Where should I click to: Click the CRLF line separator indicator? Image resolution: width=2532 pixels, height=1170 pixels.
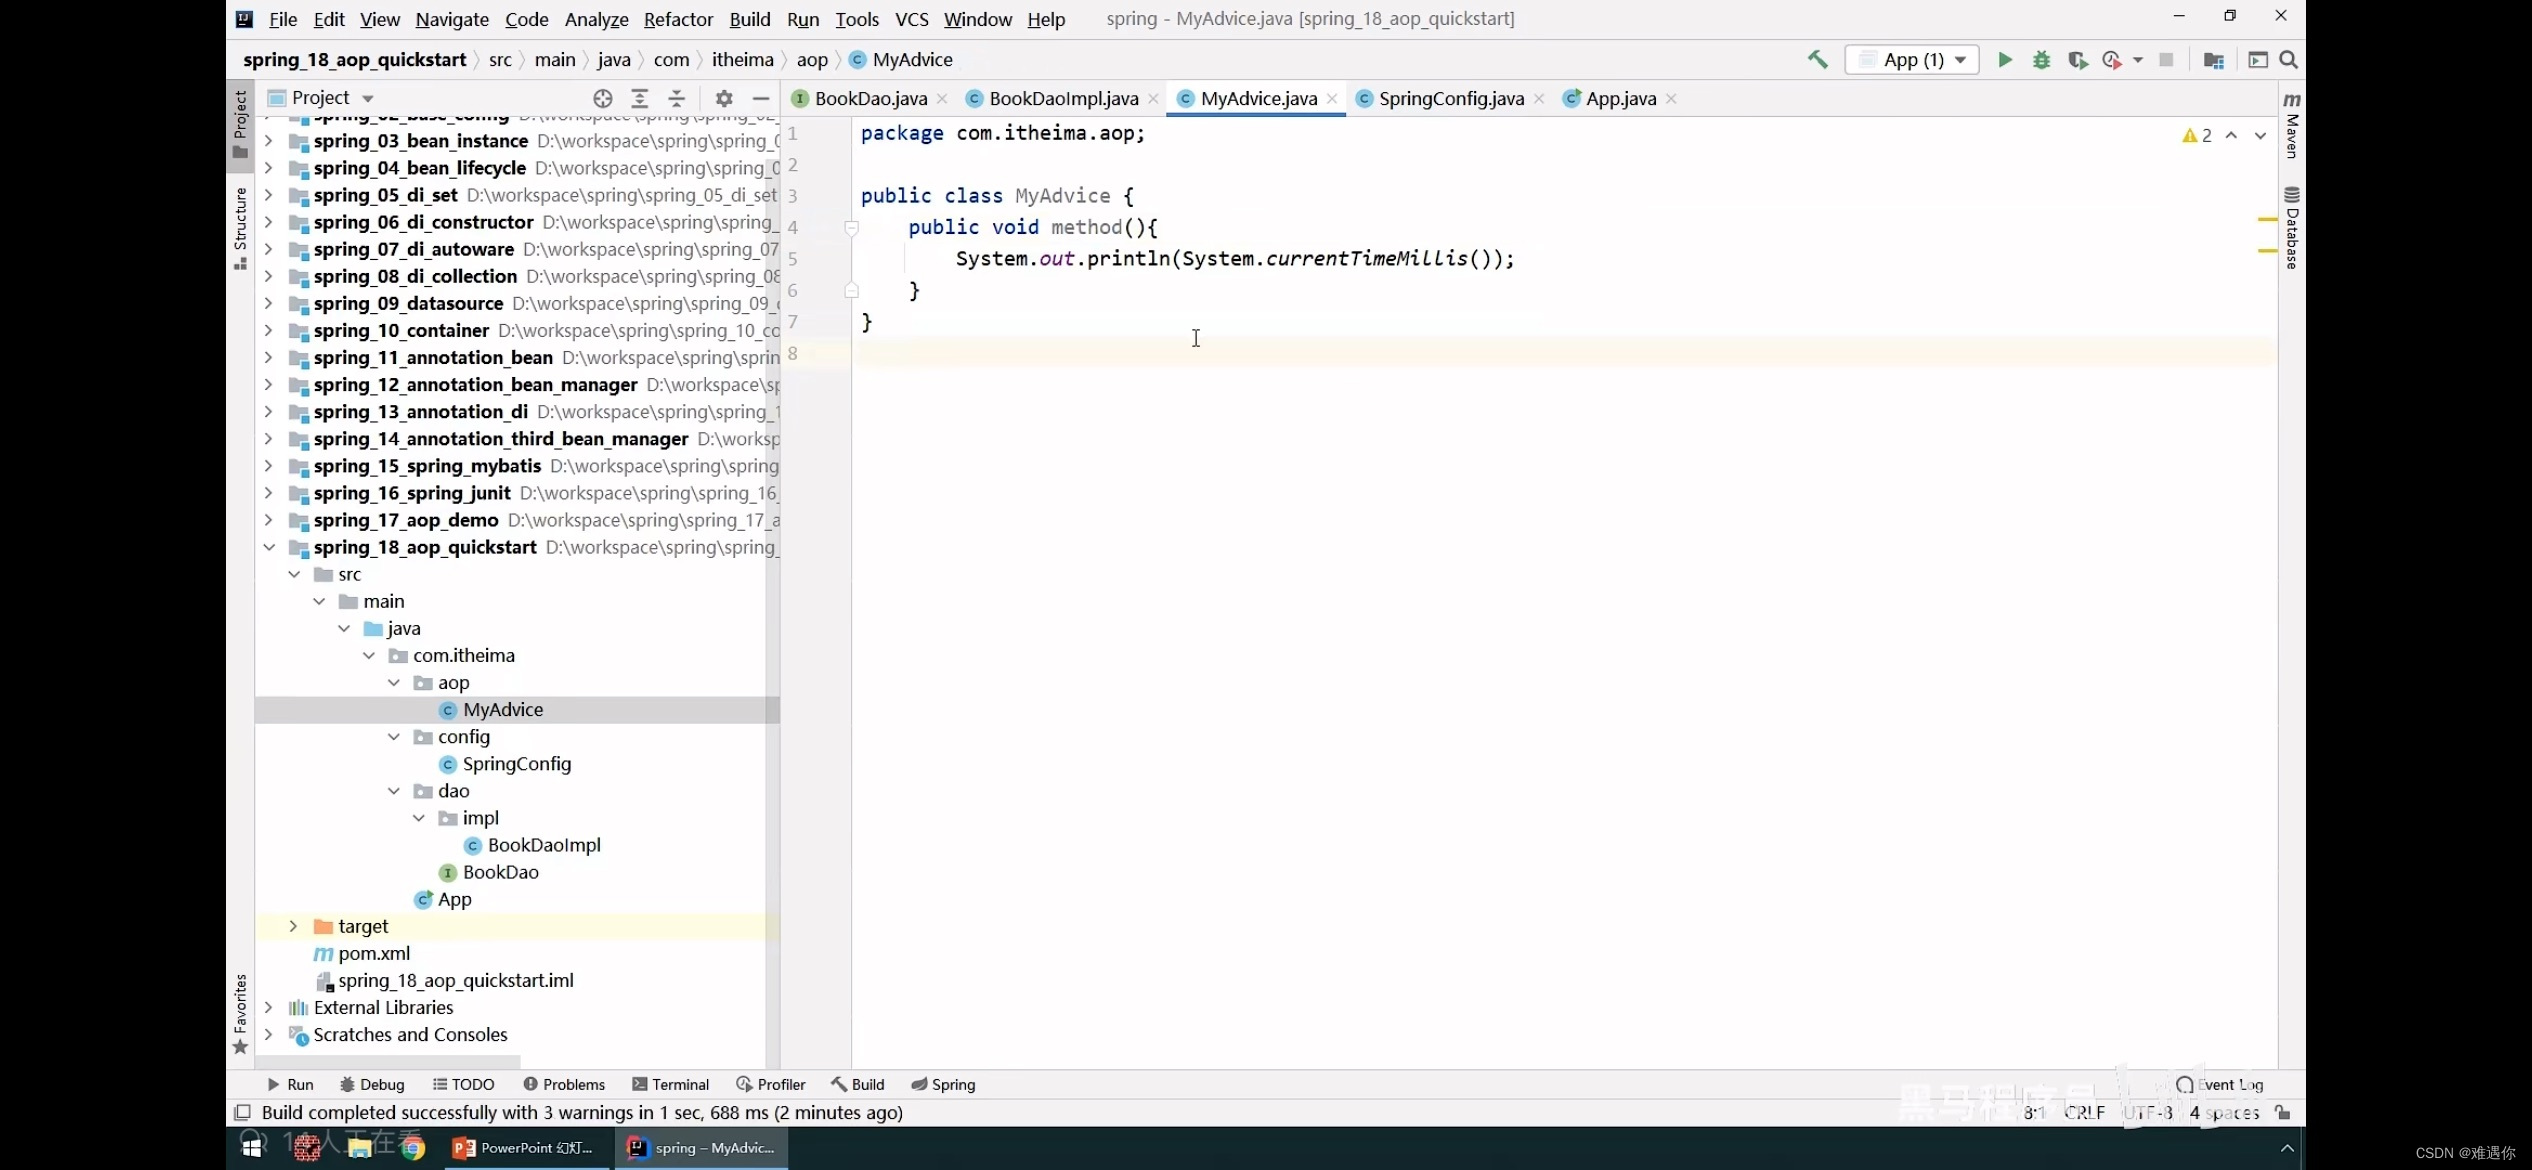[2085, 1112]
